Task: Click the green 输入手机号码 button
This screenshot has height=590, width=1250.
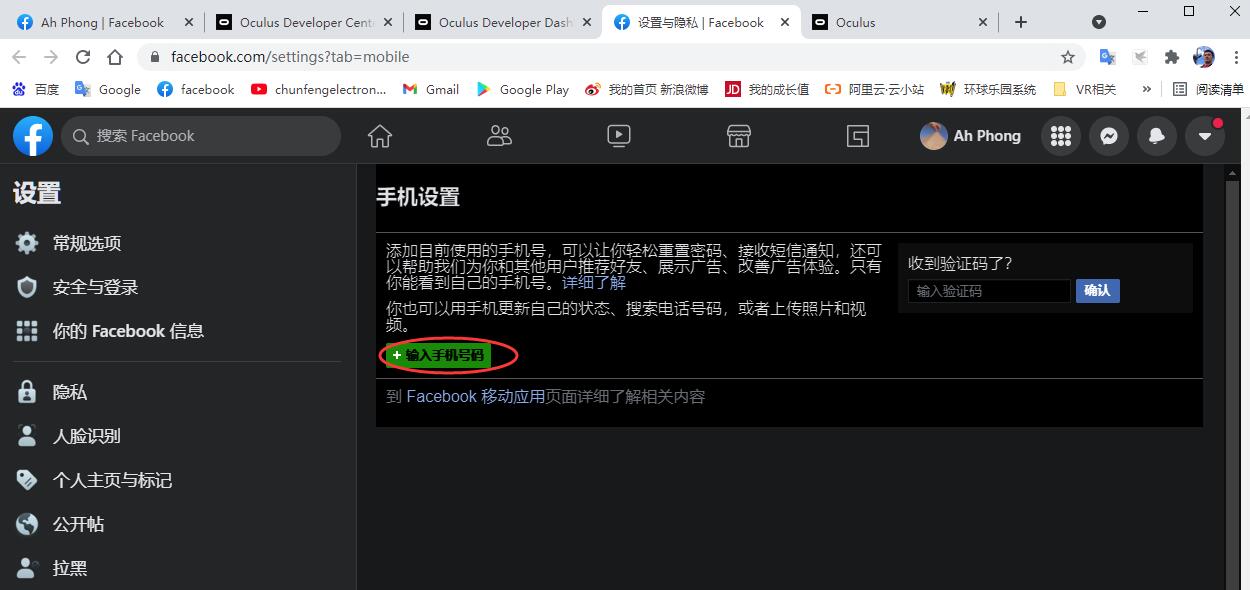Action: 438,355
